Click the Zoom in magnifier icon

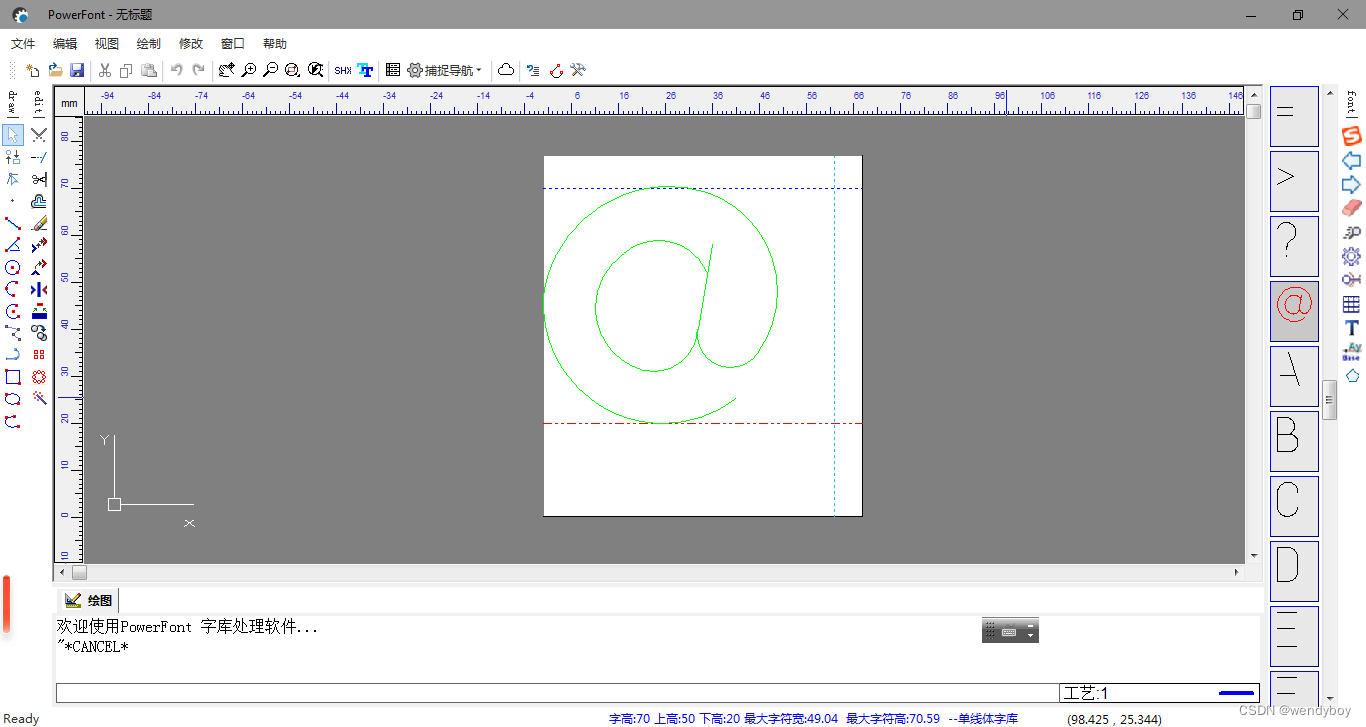pyautogui.click(x=249, y=70)
